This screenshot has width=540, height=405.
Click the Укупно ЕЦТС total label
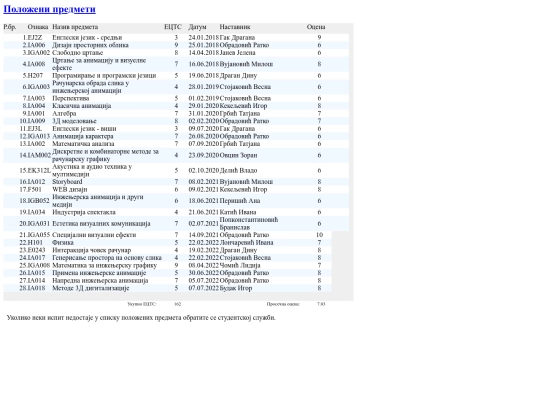pos(142,304)
